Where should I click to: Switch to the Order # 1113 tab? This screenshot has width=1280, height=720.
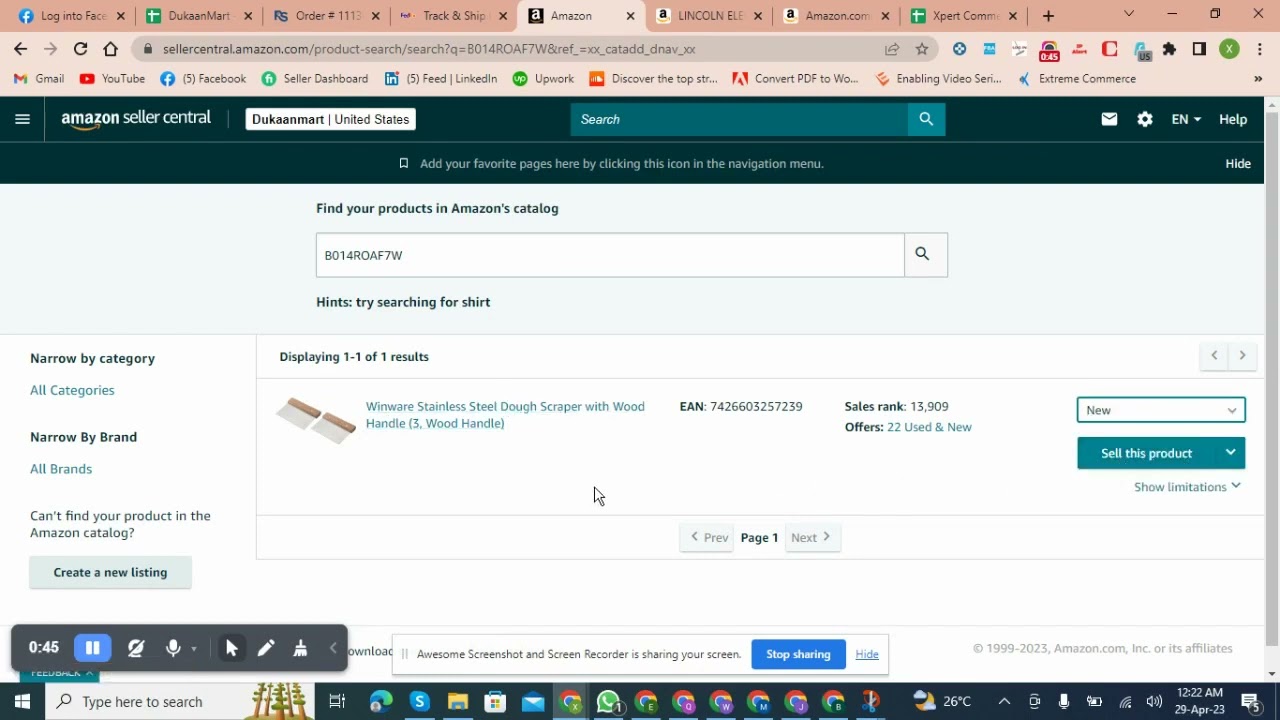(x=326, y=16)
